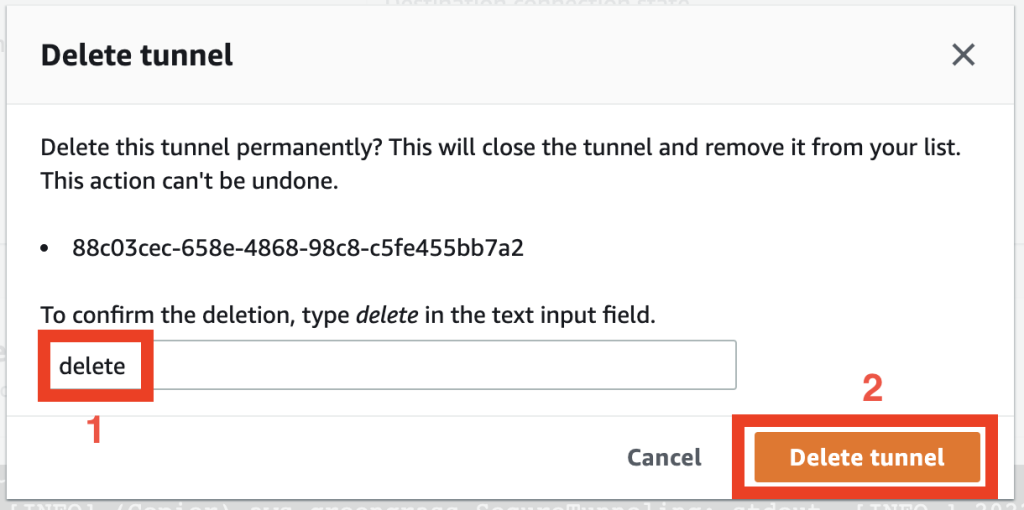Click the red annotation number 1
This screenshot has width=1024, height=510.
pos(95,430)
